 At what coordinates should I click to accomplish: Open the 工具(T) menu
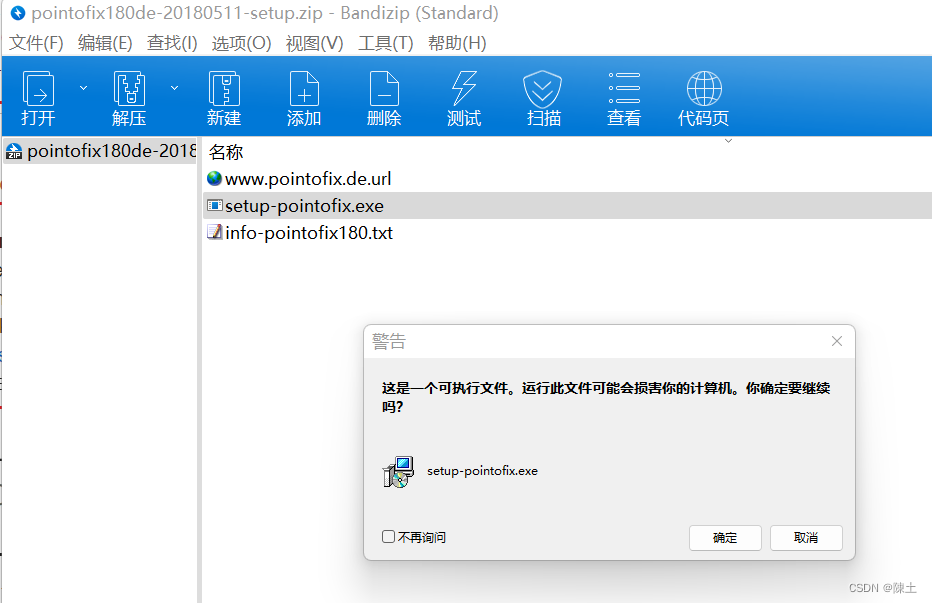click(x=386, y=43)
